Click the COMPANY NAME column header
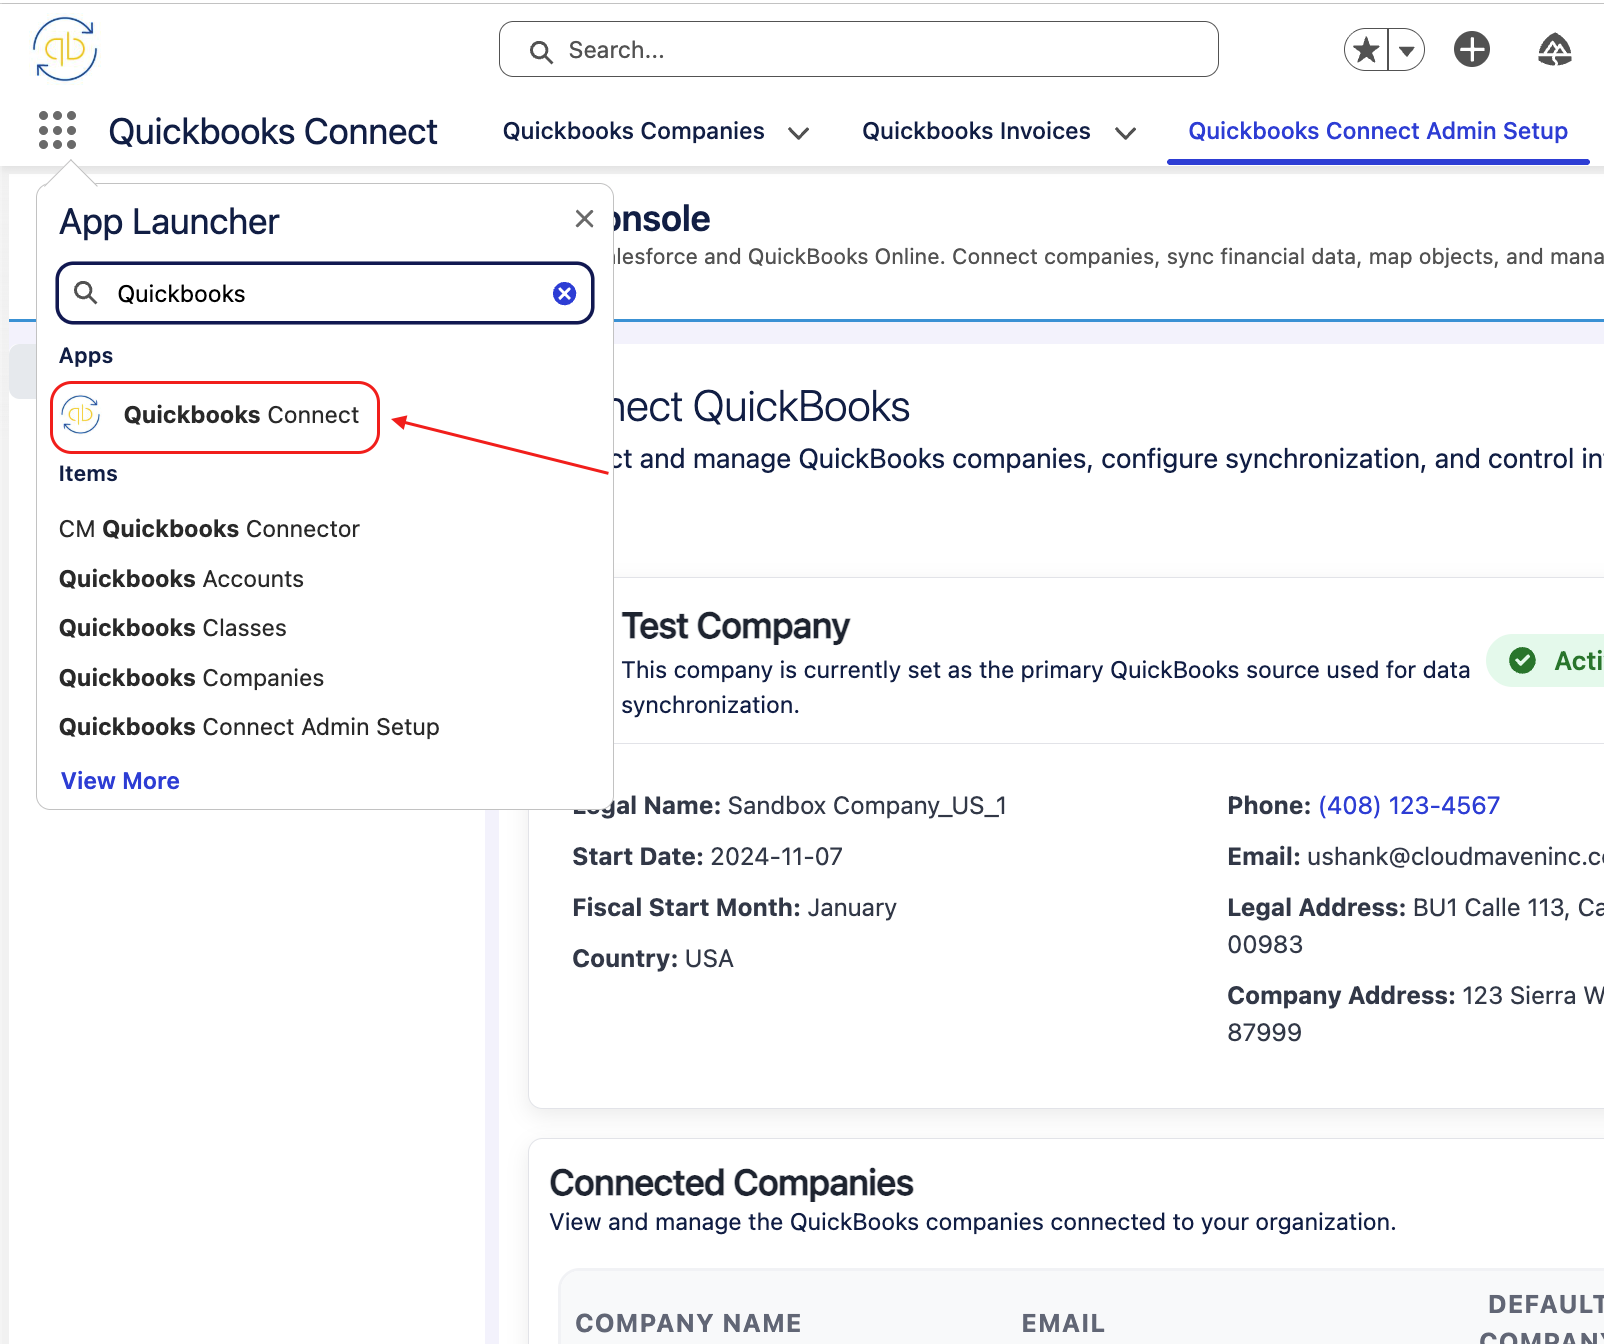The height and width of the screenshot is (1344, 1604). coord(688,1323)
